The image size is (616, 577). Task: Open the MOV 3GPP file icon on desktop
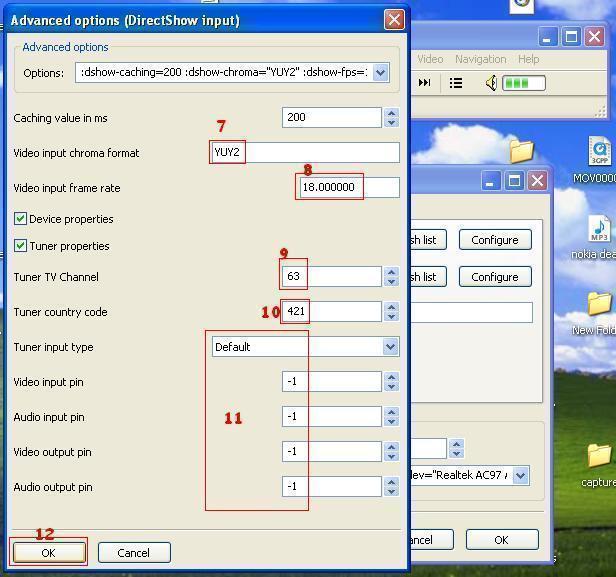coord(598,152)
